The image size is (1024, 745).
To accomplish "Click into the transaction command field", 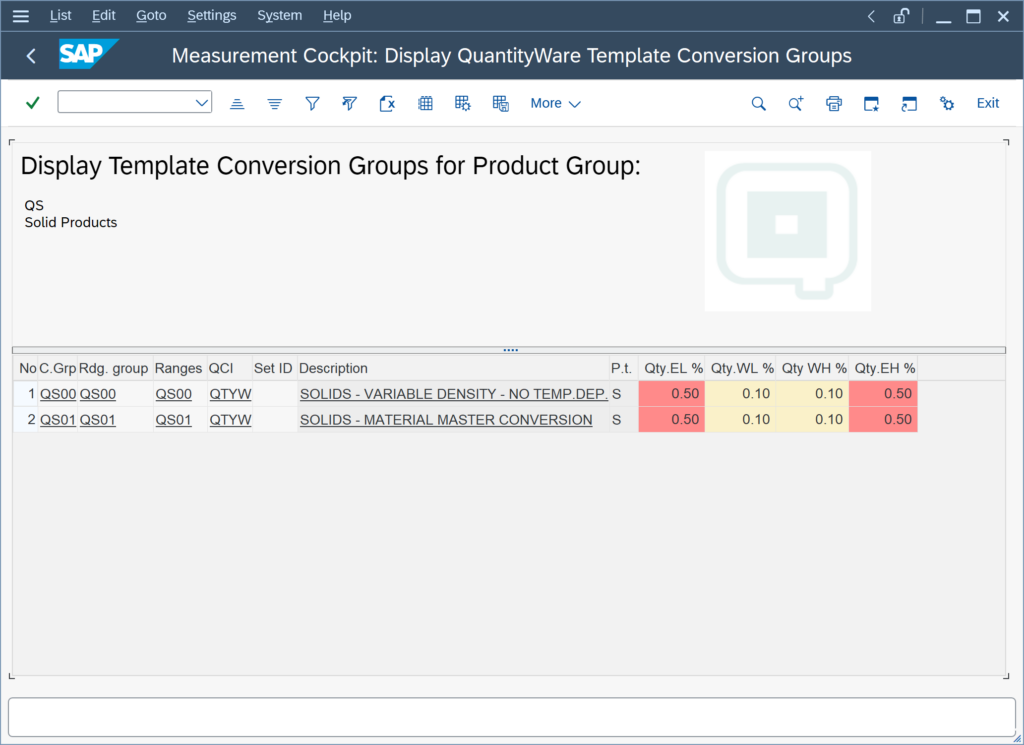I will click(x=127, y=102).
